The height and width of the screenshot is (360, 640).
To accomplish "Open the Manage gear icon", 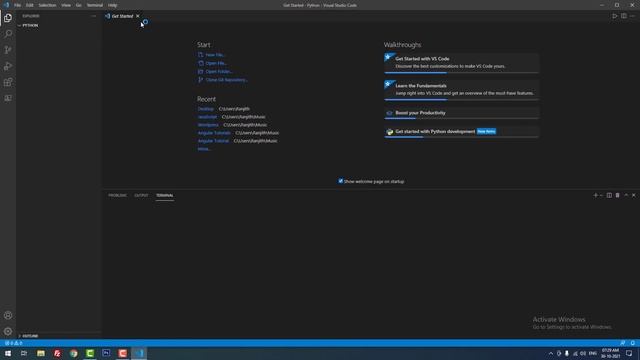I will pyautogui.click(x=8, y=331).
